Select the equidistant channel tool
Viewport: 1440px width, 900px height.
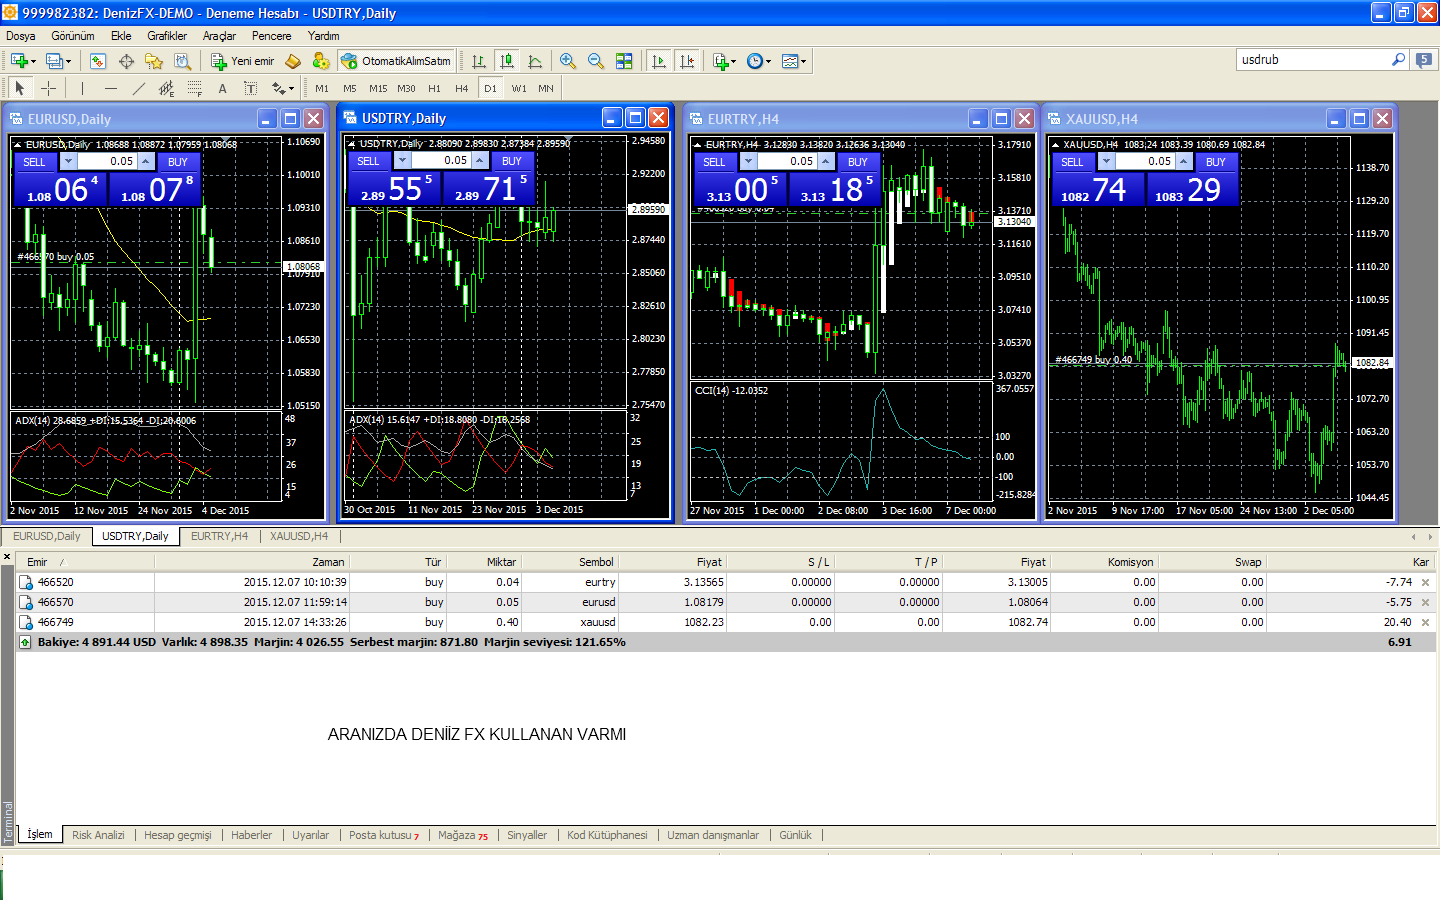(167, 88)
